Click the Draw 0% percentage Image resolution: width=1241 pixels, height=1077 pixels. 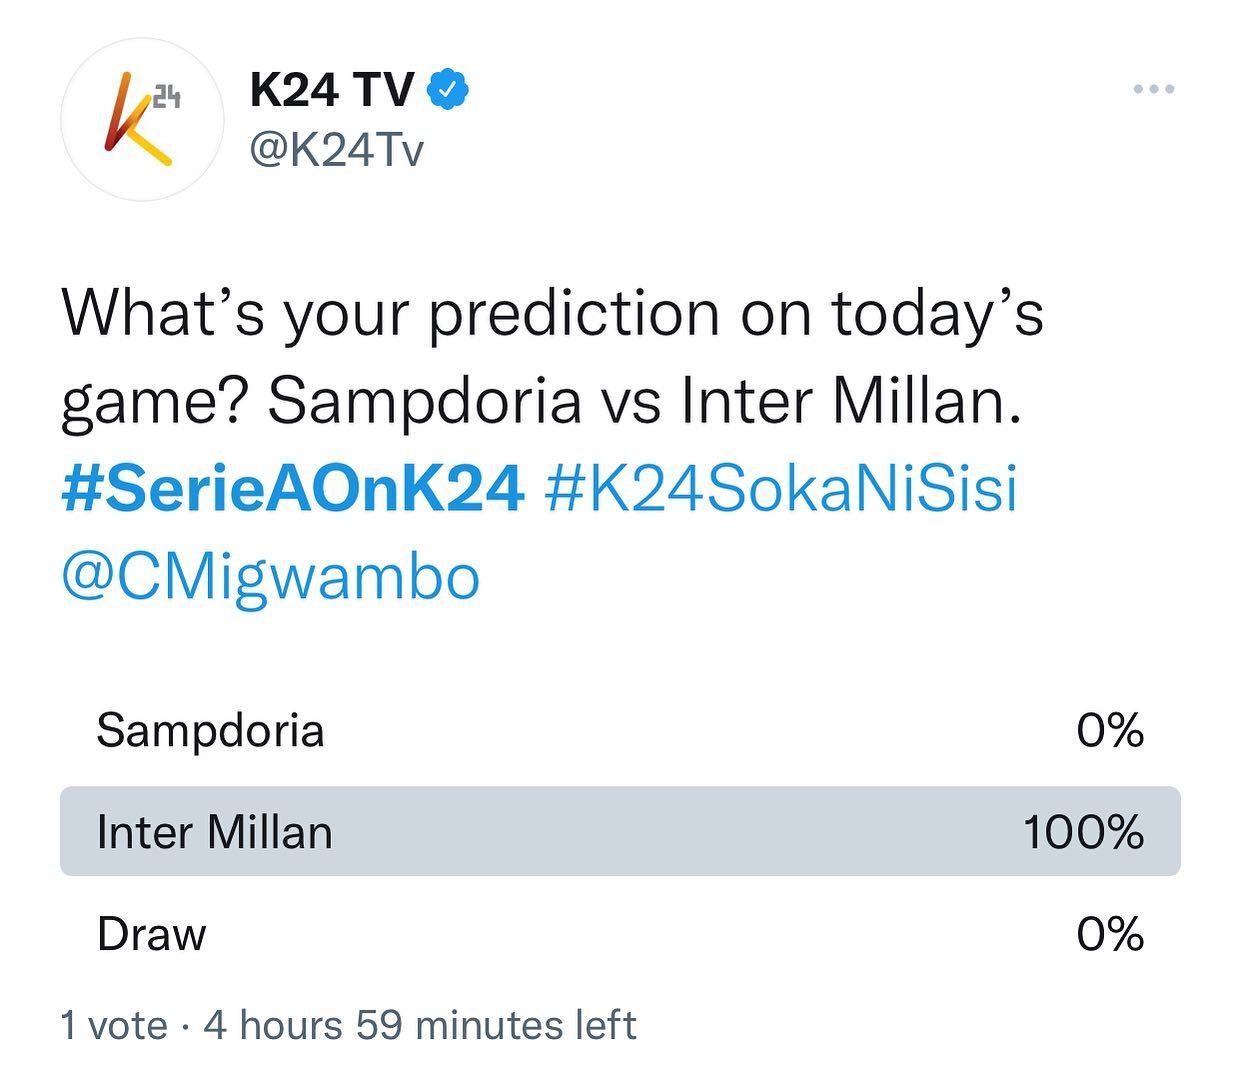pos(1110,935)
